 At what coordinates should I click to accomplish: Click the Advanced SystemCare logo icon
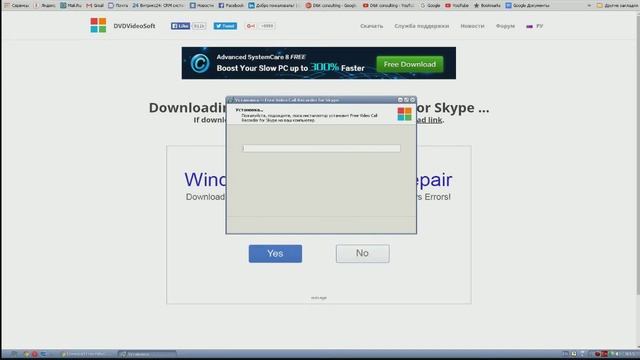click(x=200, y=63)
